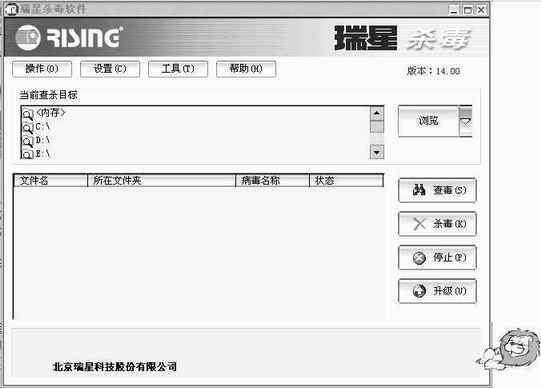
Task: Click the 版本: 14.00 version text
Action: [x=433, y=71]
